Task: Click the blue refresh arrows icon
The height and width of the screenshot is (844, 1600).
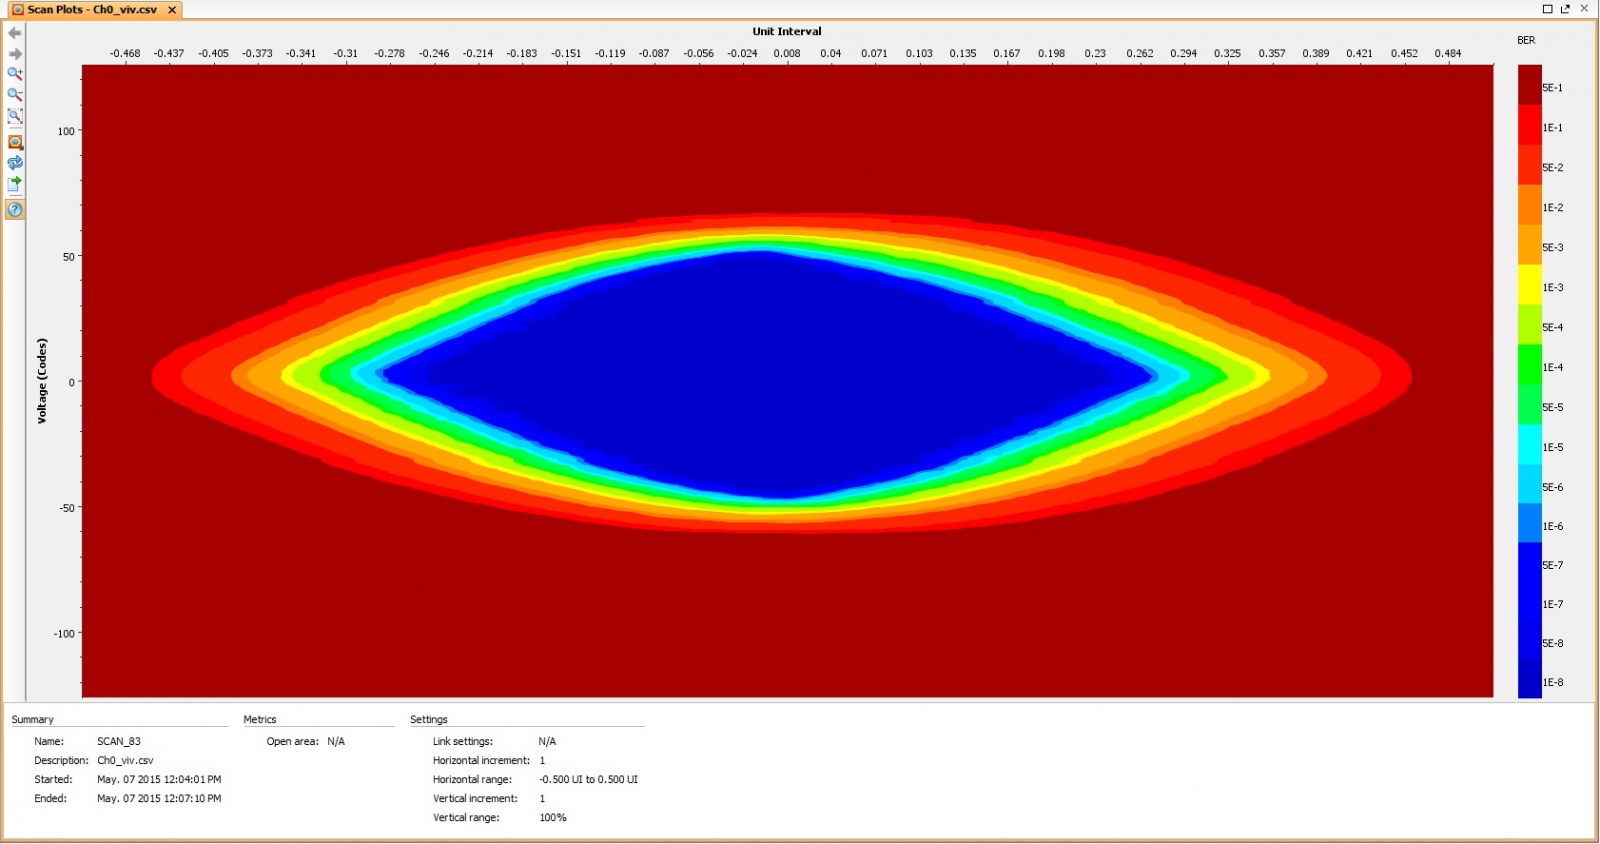Action: click(15, 163)
